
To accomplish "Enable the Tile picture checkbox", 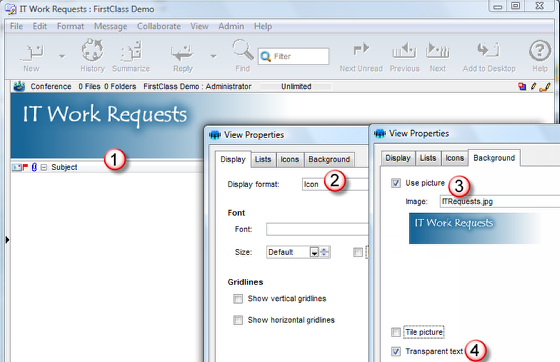I will 396,332.
